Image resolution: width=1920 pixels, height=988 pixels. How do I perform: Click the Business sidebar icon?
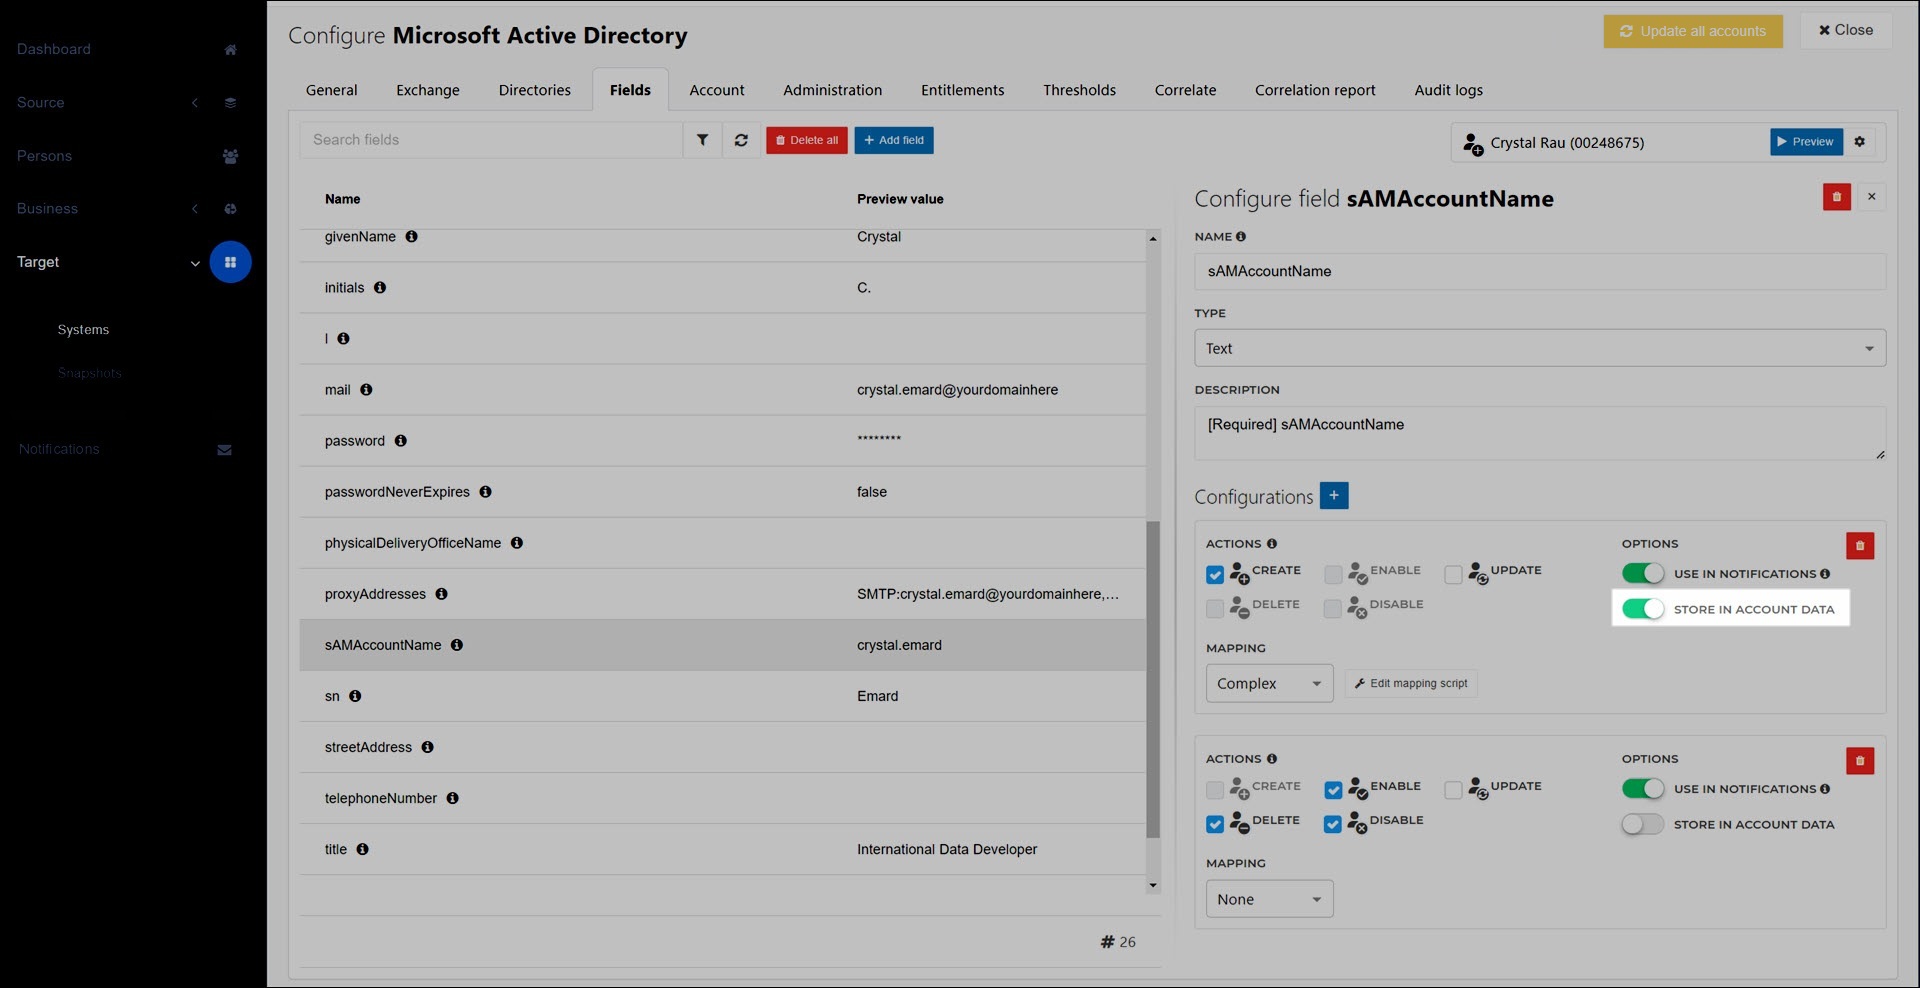pos(230,209)
